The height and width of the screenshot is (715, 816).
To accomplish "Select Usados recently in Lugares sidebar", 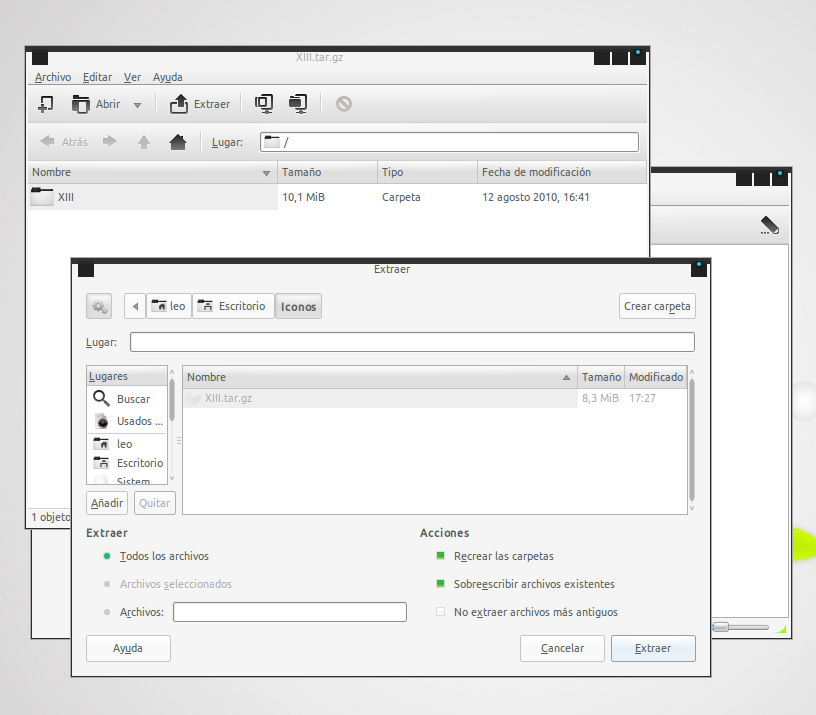I will 128,420.
